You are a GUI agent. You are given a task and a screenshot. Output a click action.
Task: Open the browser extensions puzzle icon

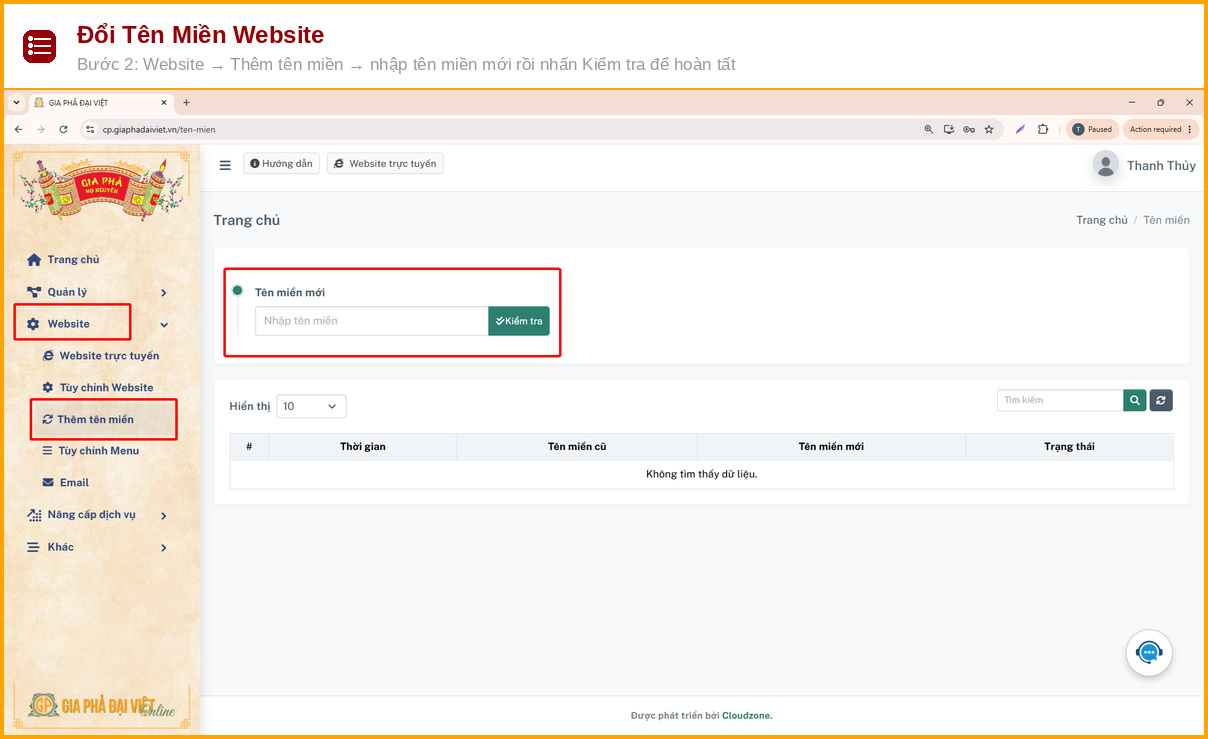tap(1043, 129)
